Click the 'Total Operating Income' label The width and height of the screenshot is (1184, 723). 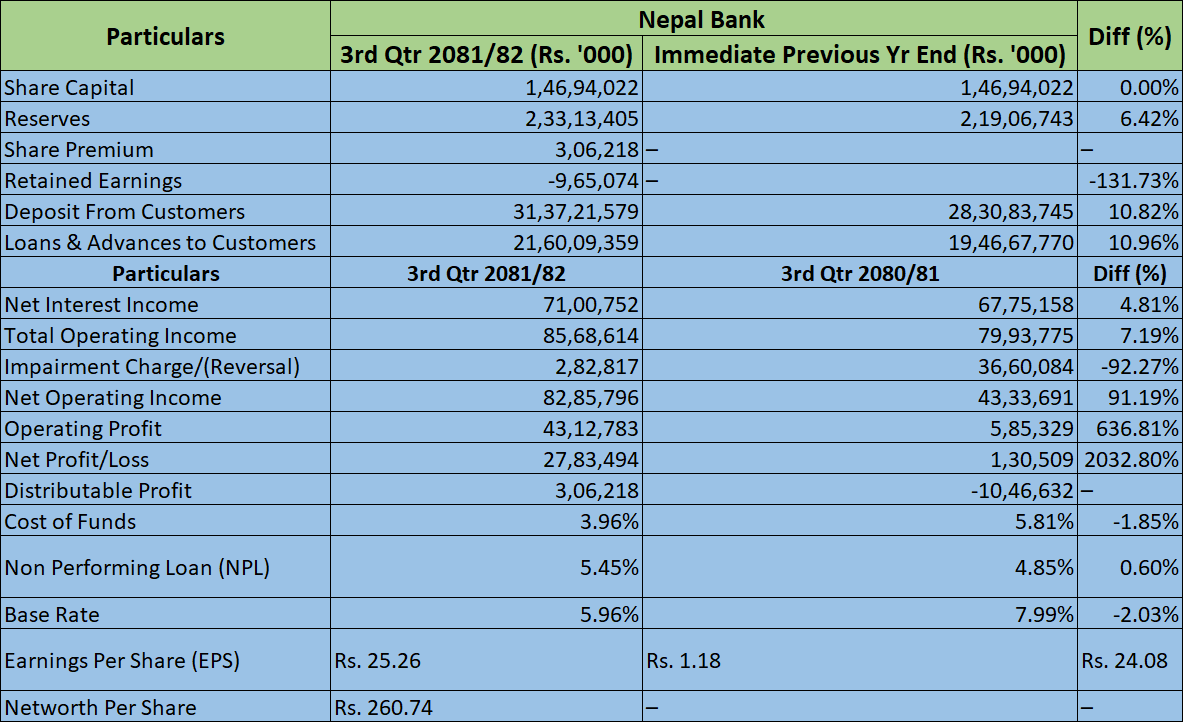[120, 335]
